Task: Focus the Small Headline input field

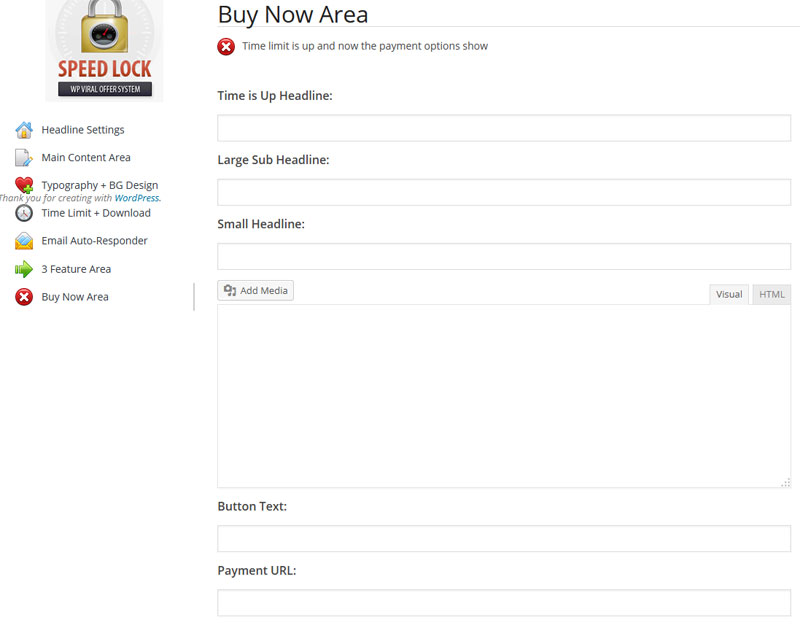Action: point(504,257)
